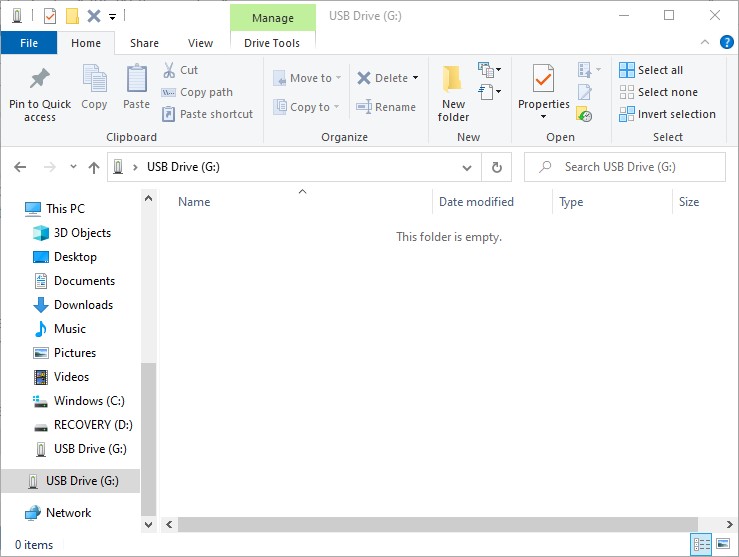Expand the Properties dropdown arrow
Screen dimensions: 739x557
pyautogui.click(x=543, y=116)
